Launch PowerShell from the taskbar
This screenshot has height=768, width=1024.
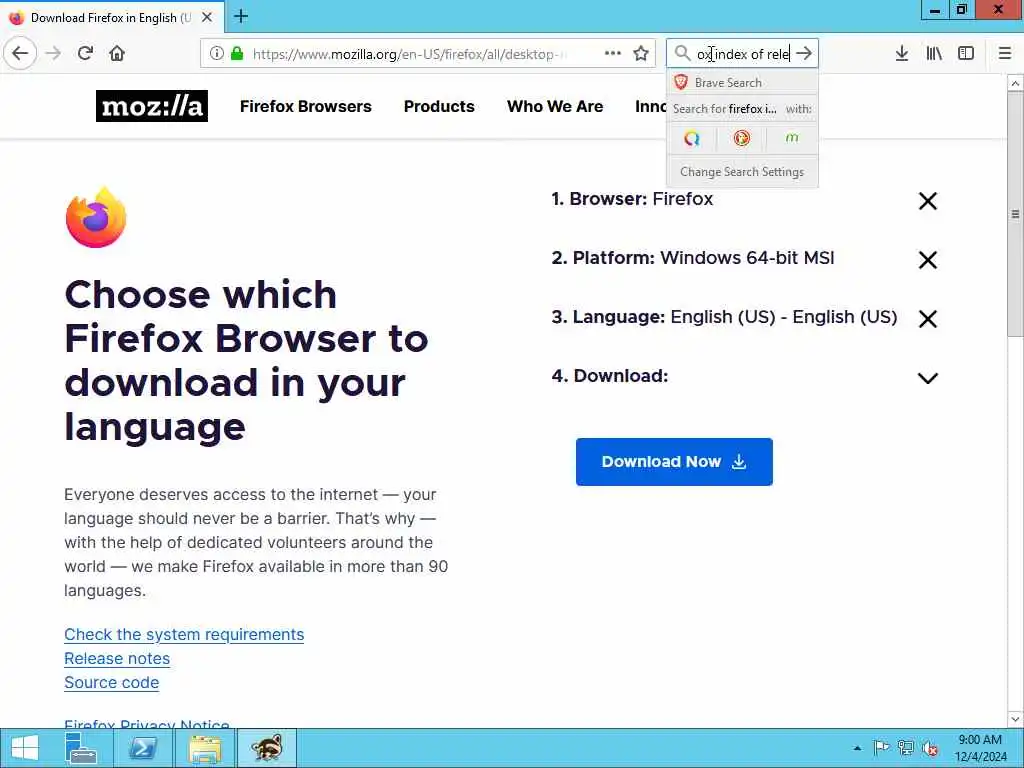[x=142, y=748]
